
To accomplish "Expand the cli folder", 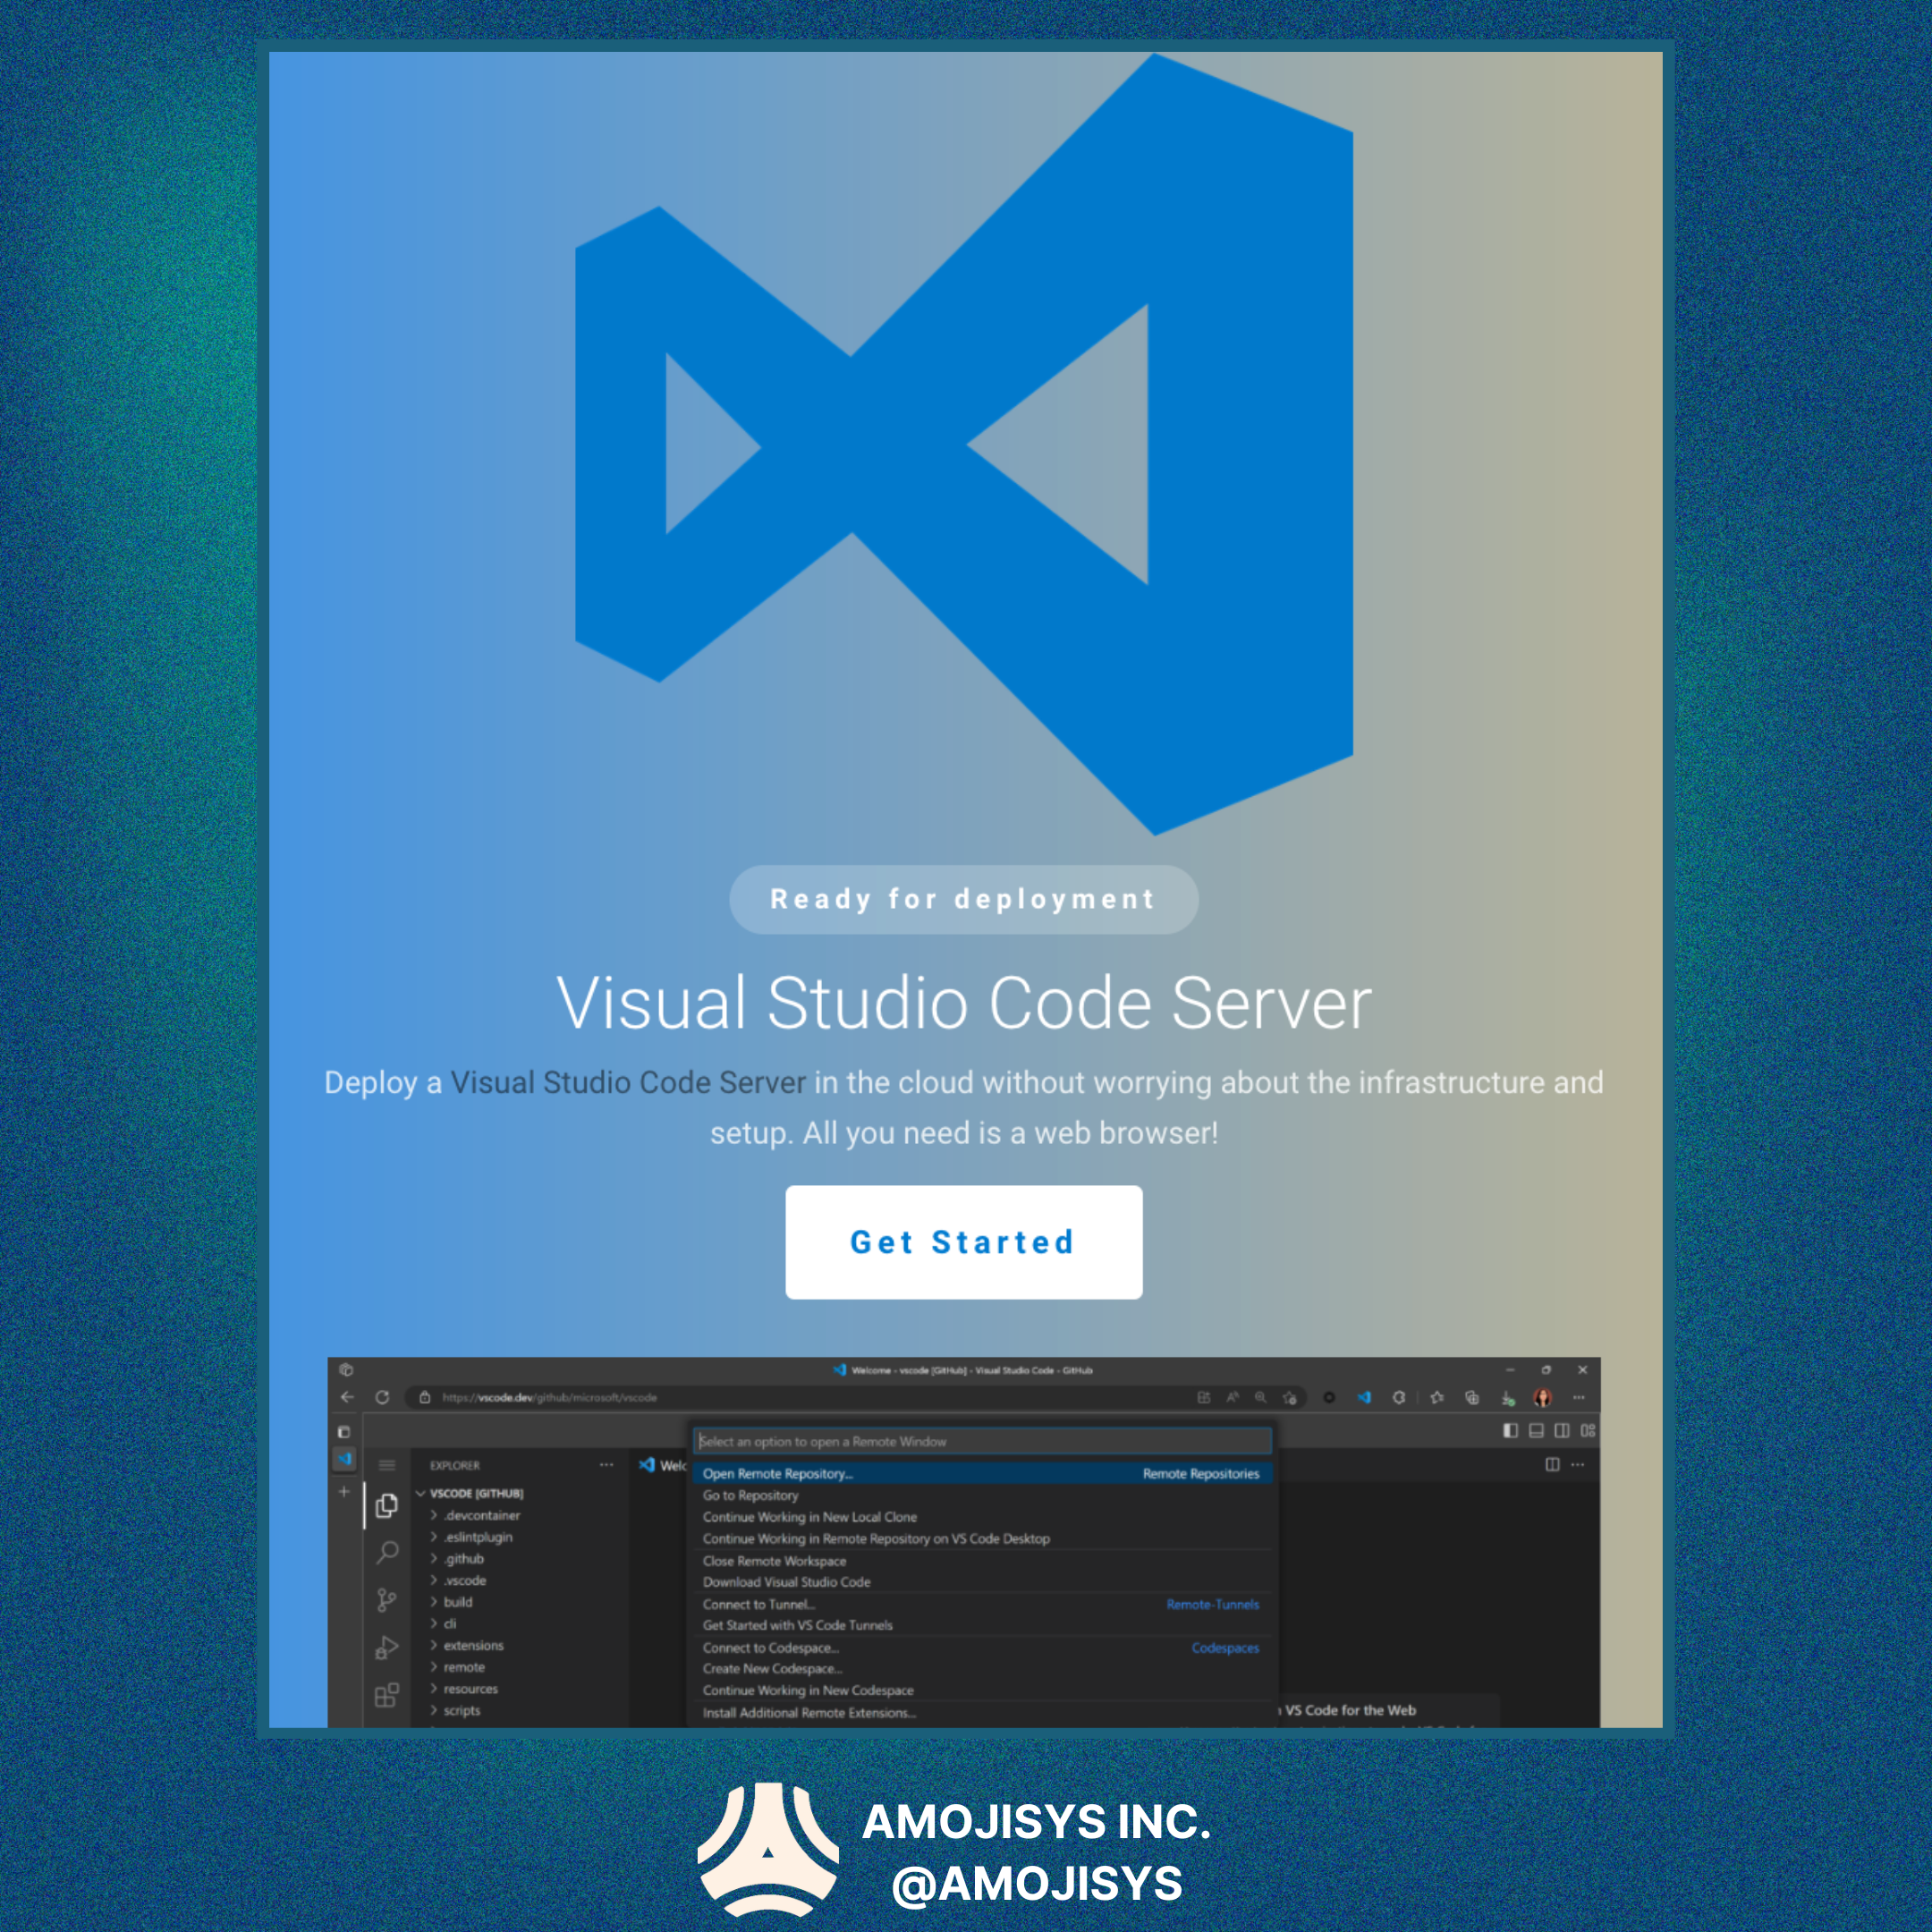I will tap(450, 1624).
